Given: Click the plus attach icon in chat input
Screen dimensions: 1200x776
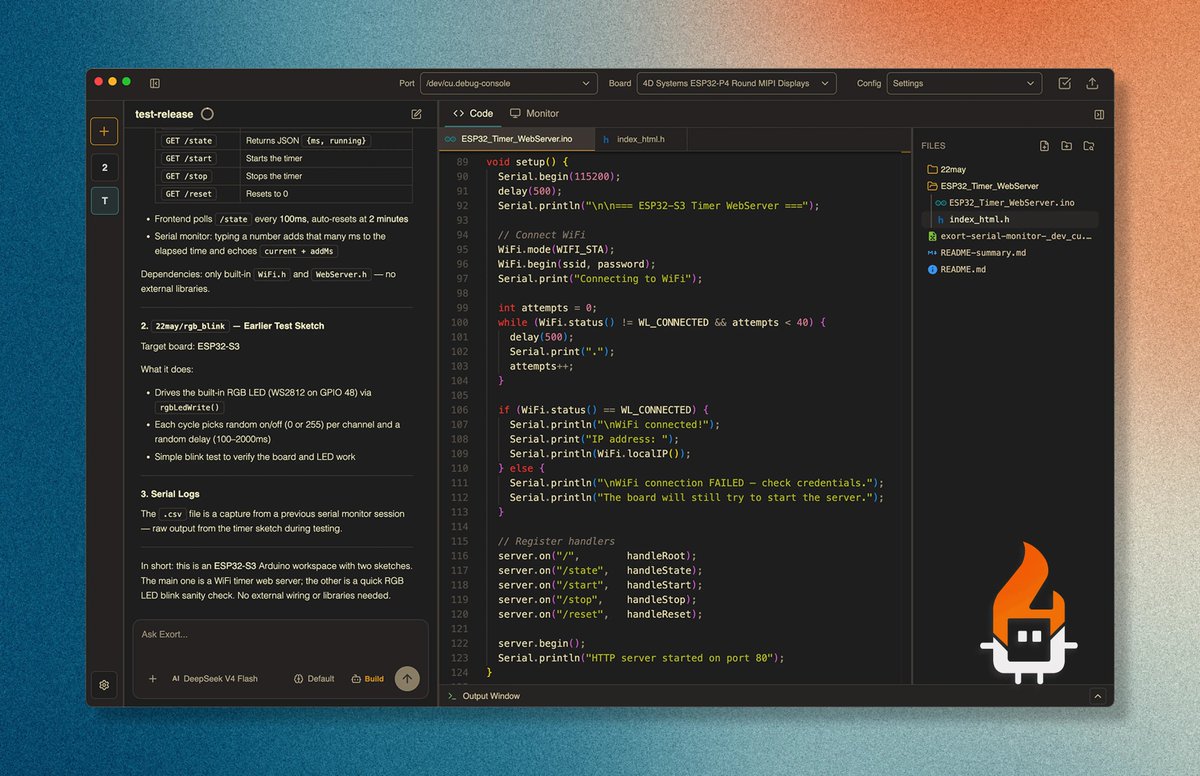Looking at the screenshot, I should coord(153,678).
